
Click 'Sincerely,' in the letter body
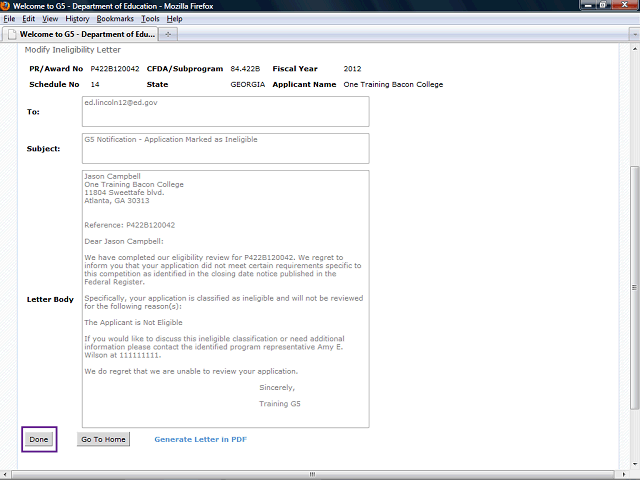(x=277, y=387)
